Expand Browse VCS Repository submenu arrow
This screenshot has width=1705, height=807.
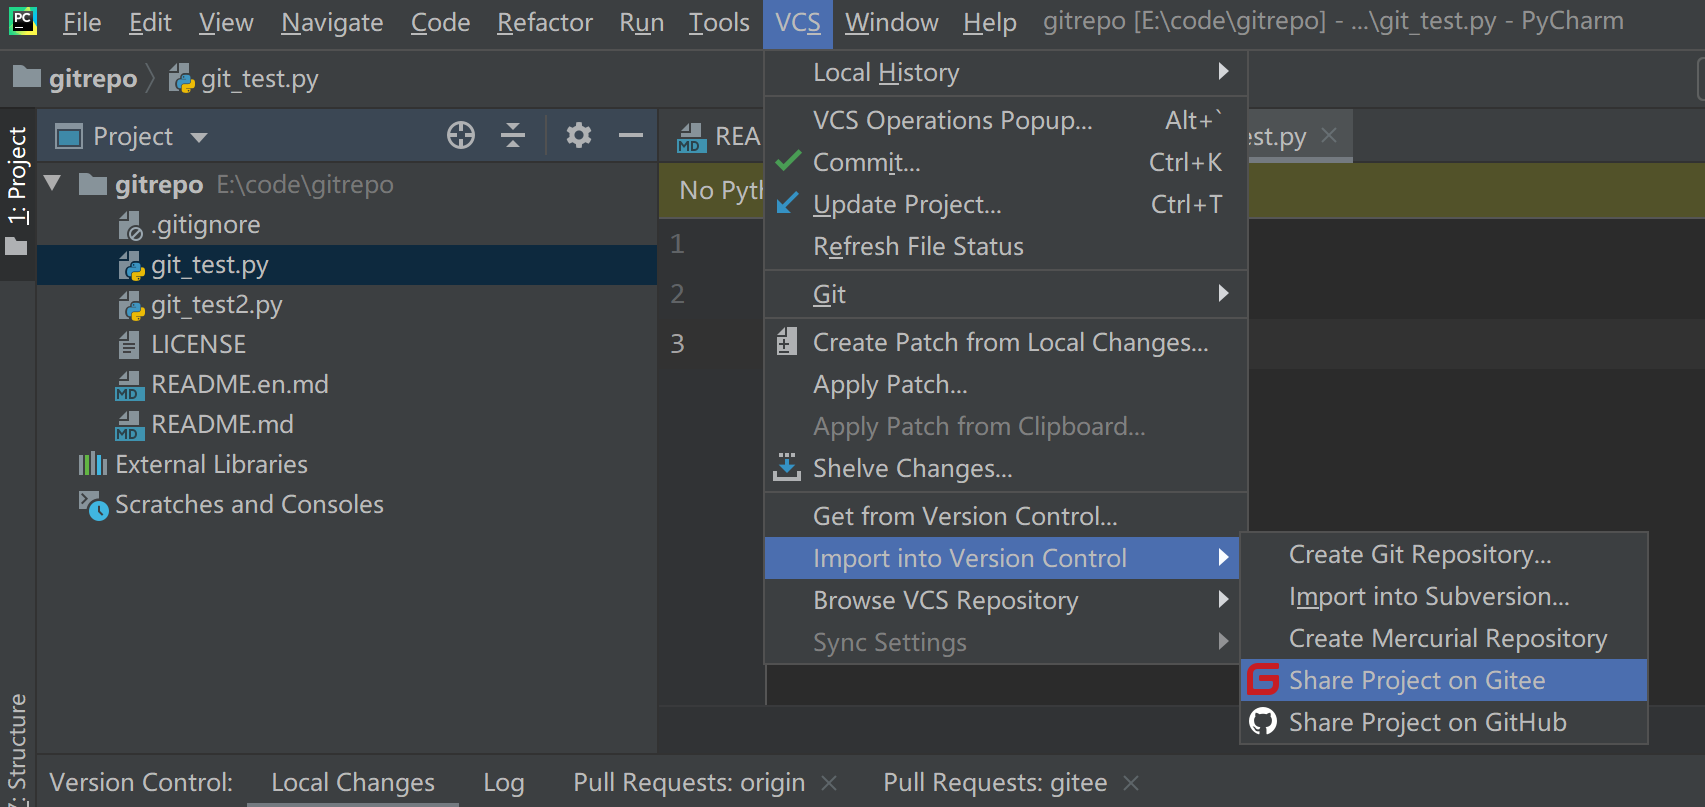point(1223,599)
